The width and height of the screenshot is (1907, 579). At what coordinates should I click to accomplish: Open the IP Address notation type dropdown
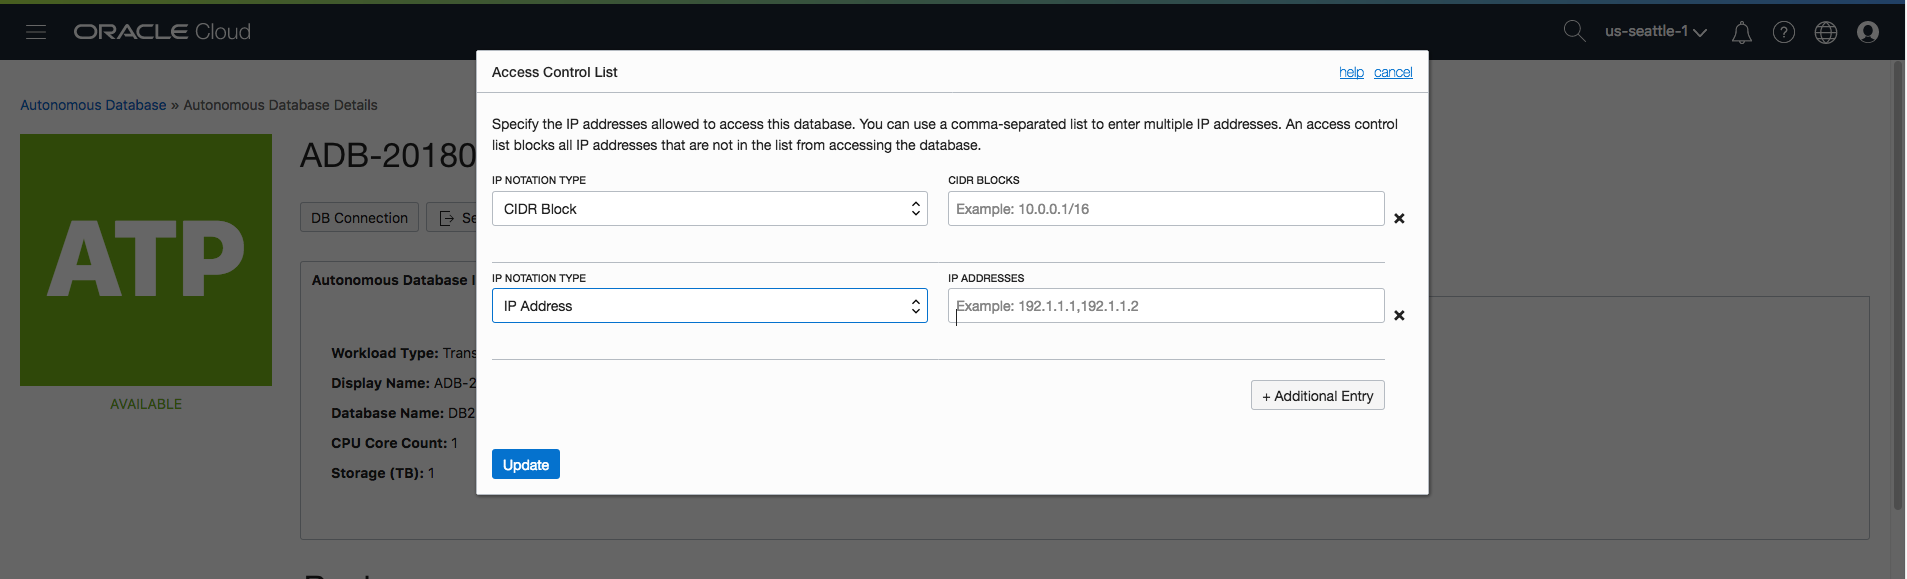point(709,306)
